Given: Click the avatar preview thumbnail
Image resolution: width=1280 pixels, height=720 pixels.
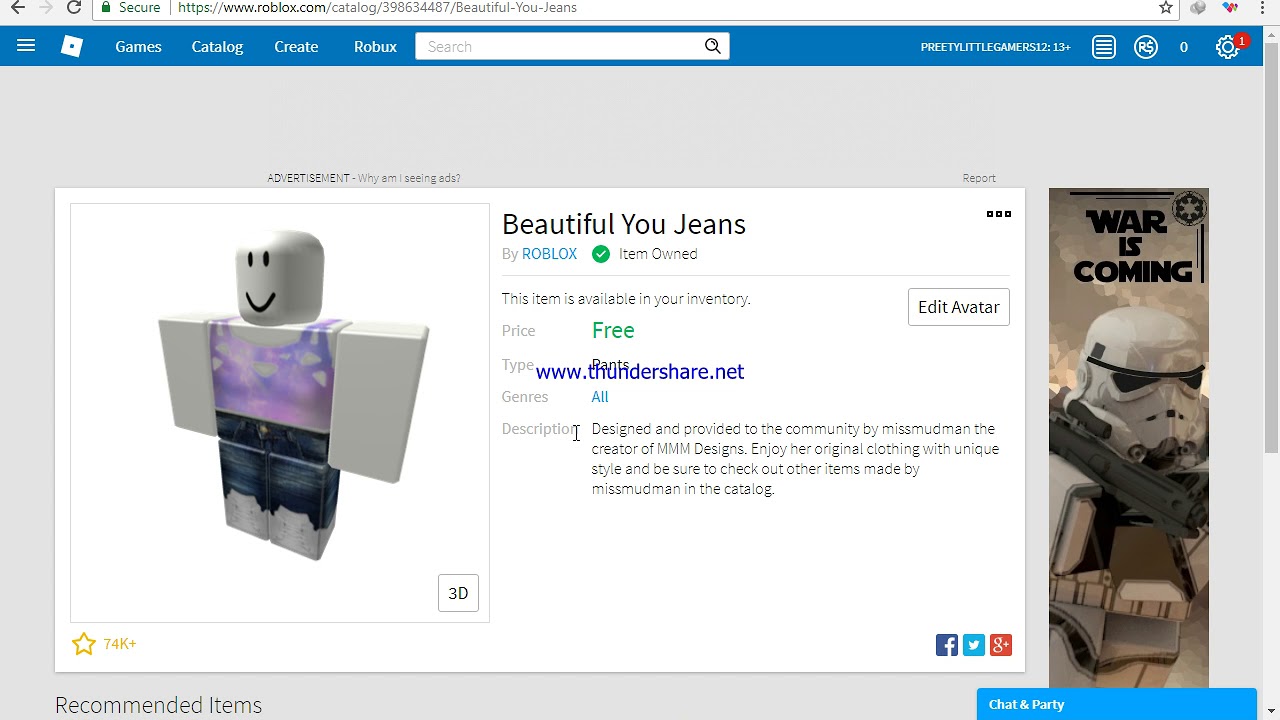Looking at the screenshot, I should 280,413.
